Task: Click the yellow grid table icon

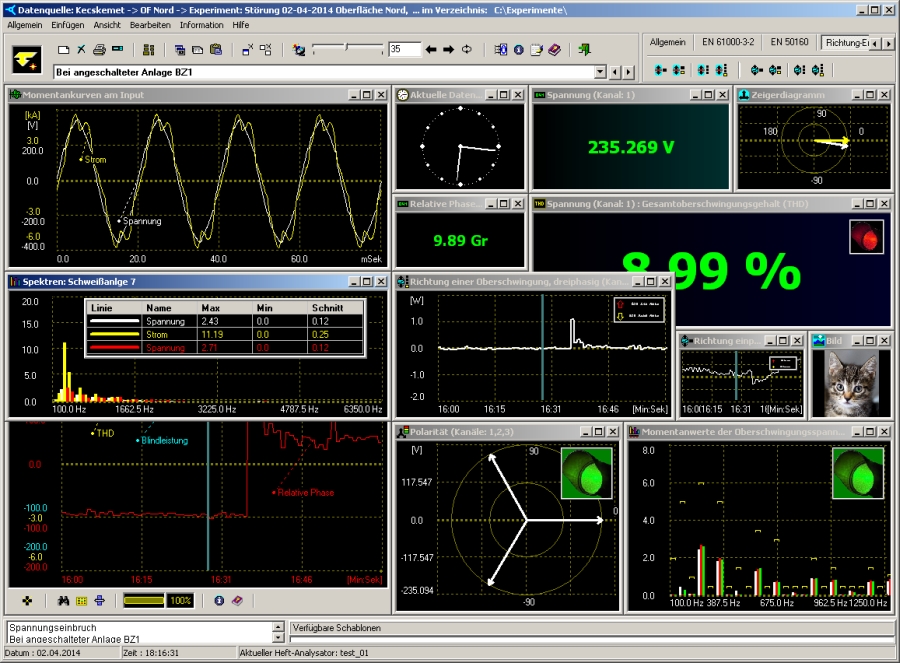Action: point(81,601)
